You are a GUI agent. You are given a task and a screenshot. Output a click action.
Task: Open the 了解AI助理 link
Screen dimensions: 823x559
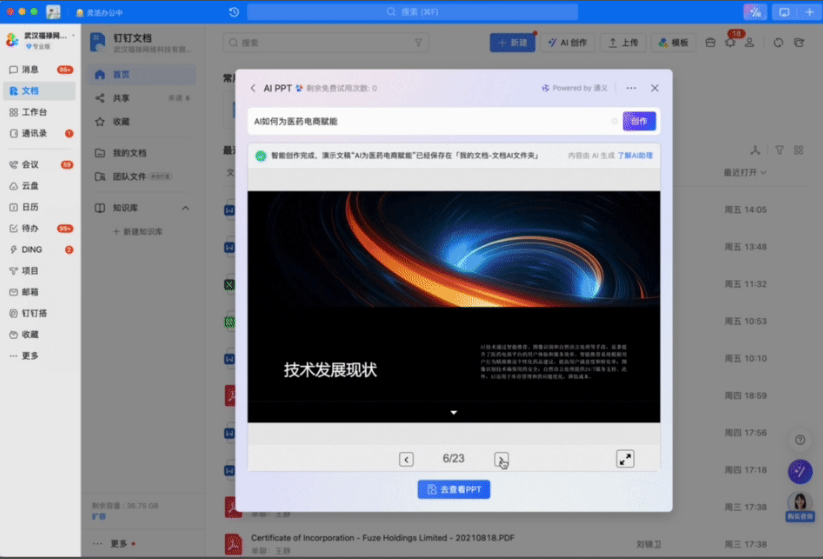point(634,156)
